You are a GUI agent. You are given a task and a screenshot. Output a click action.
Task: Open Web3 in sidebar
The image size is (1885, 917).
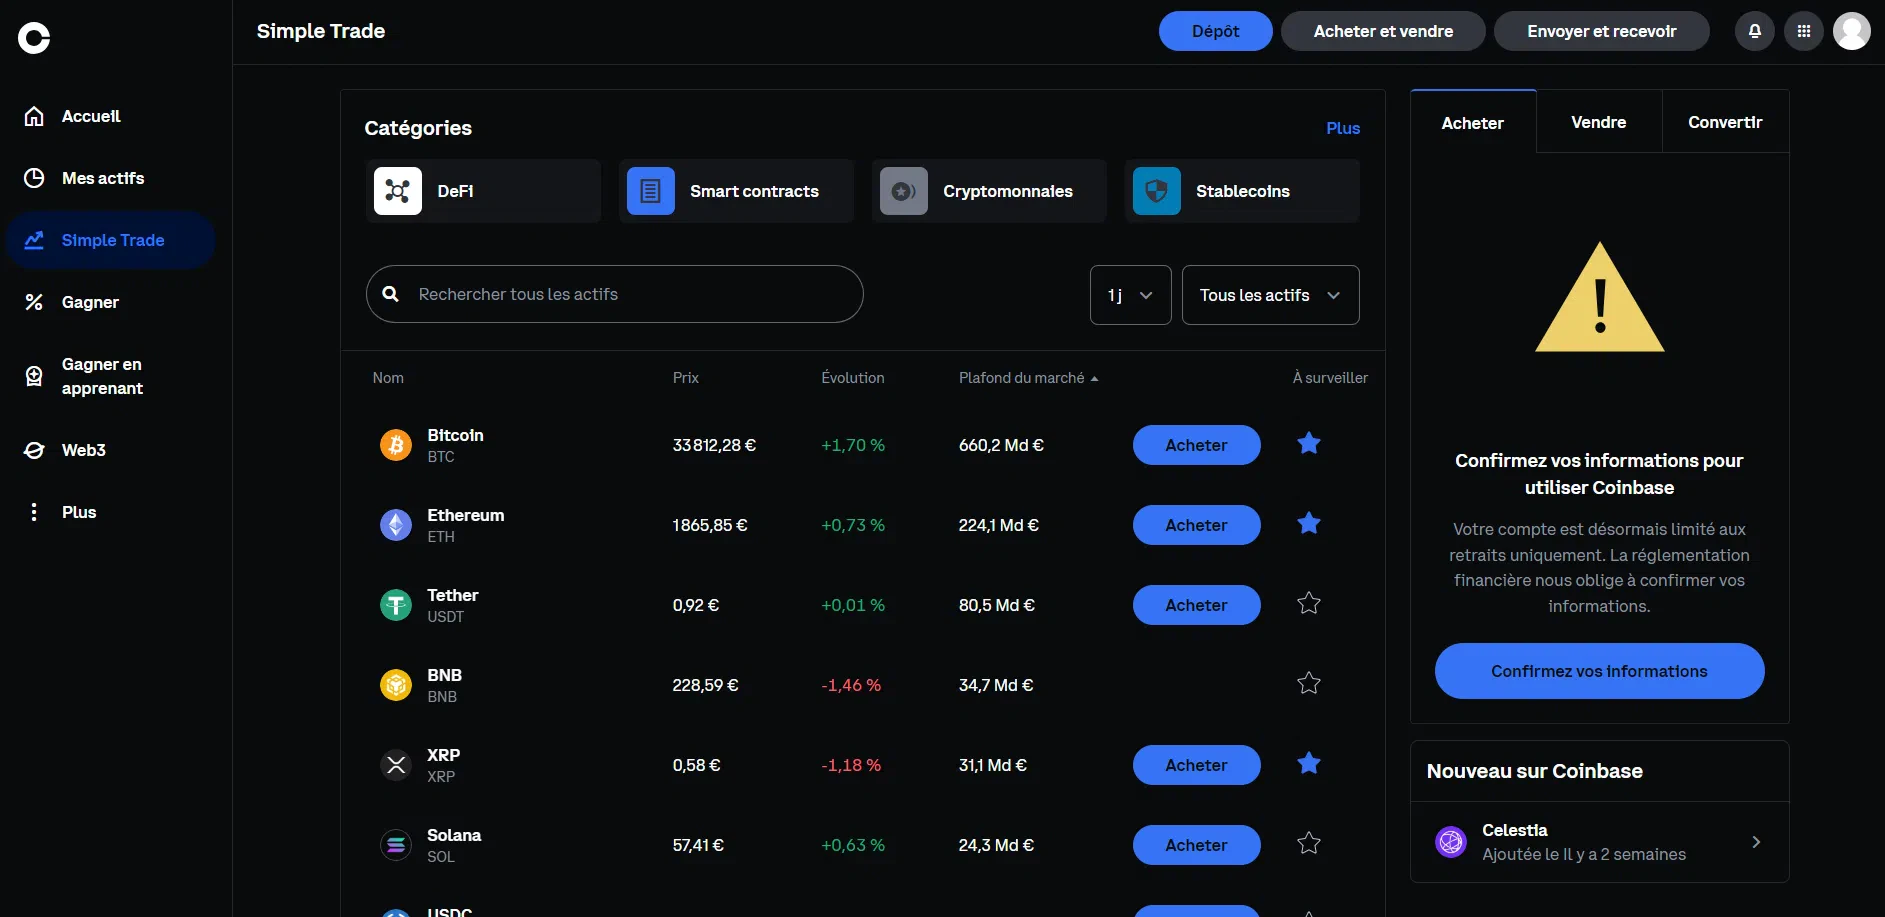110,450
